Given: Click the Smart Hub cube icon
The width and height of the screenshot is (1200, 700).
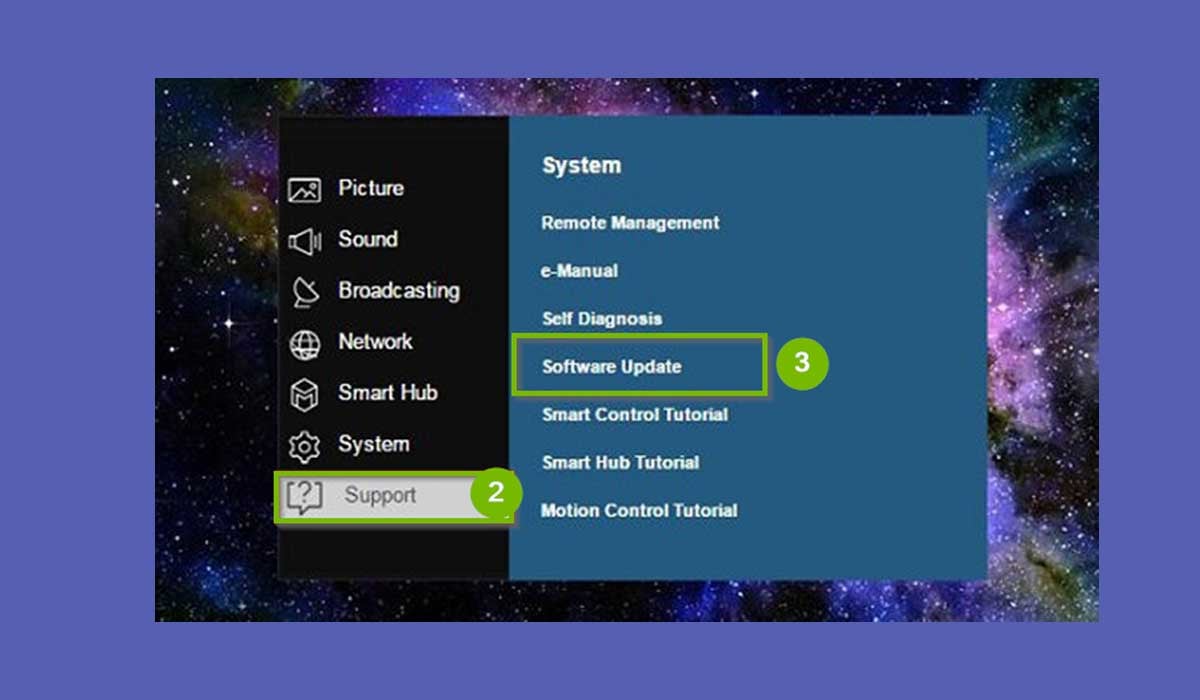Looking at the screenshot, I should pyautogui.click(x=304, y=395).
